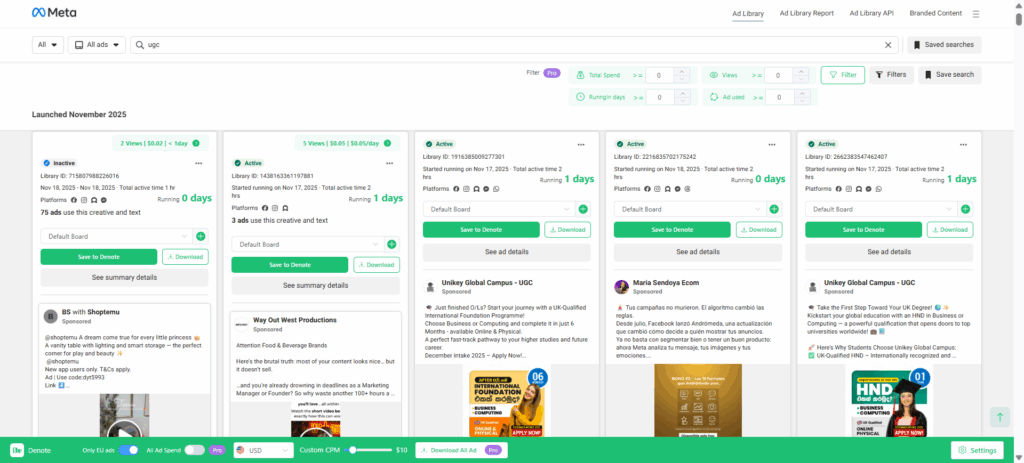Image resolution: width=1024 pixels, height=463 pixels.
Task: Open the USD currency dropdown
Action: [x=263, y=451]
